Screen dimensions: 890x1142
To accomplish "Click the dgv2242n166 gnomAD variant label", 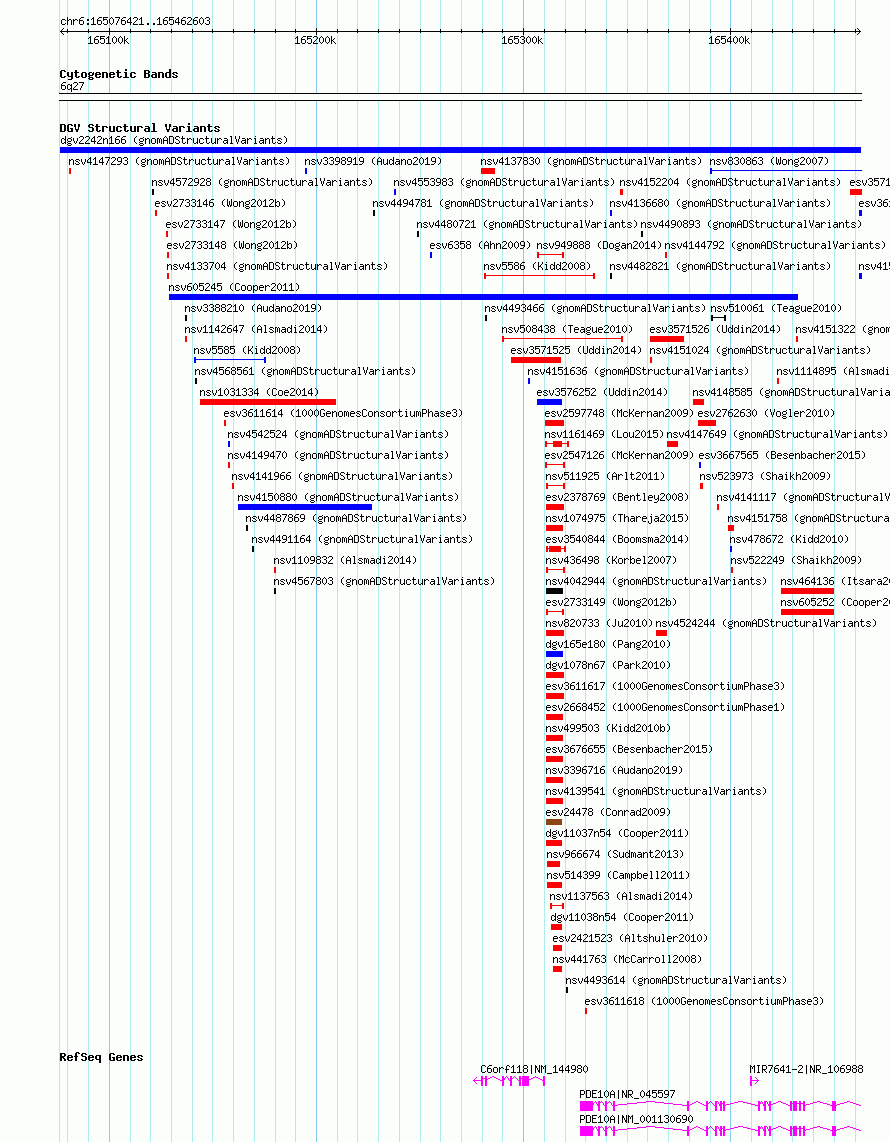I will click(x=174, y=140).
